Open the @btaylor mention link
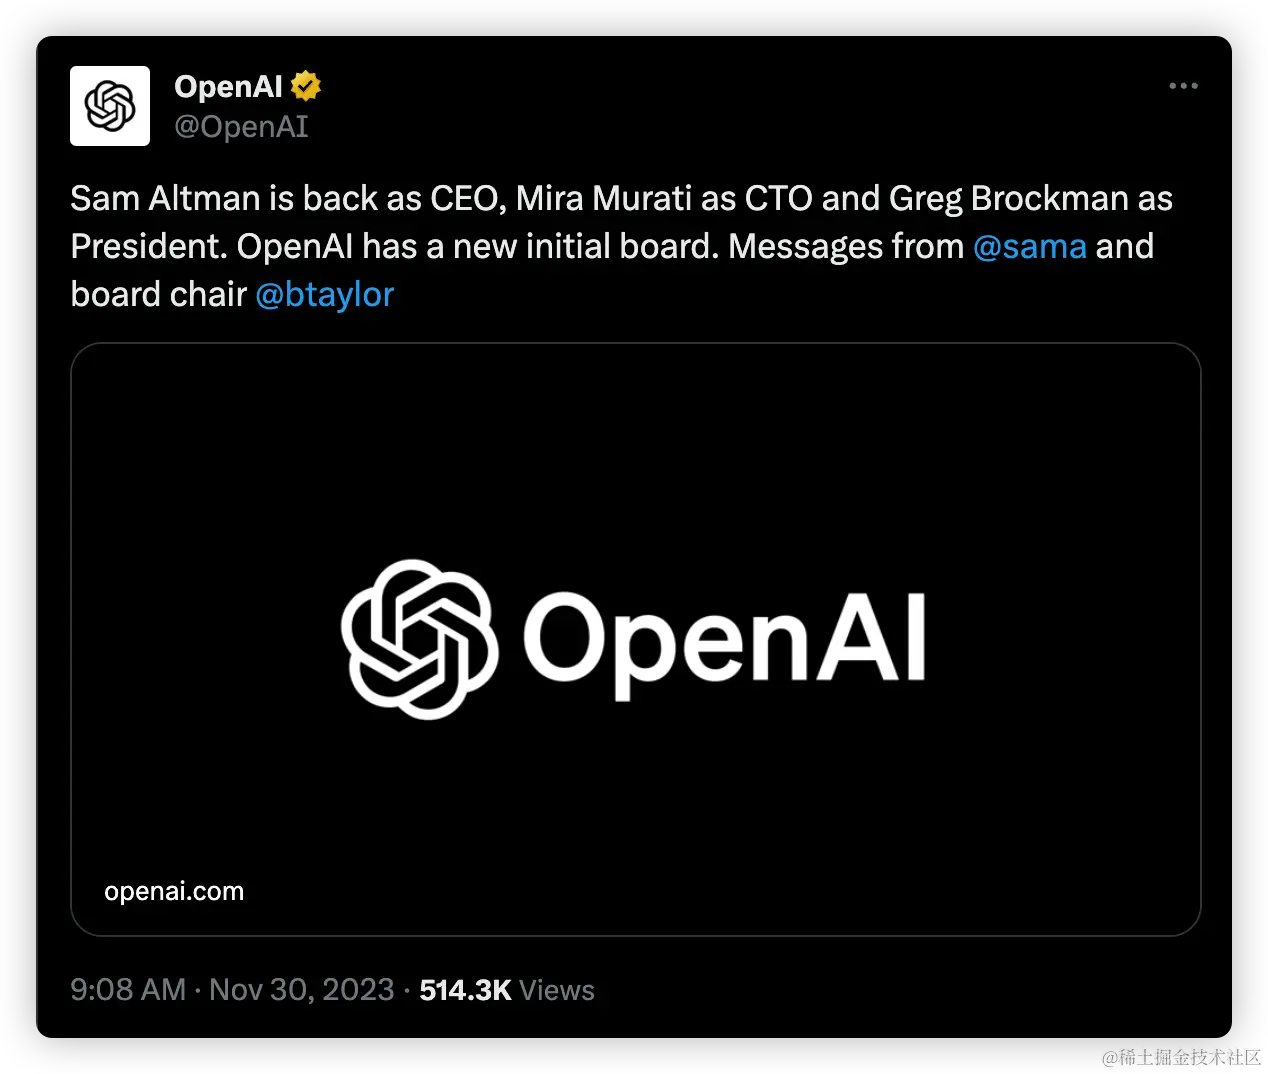 coord(325,294)
